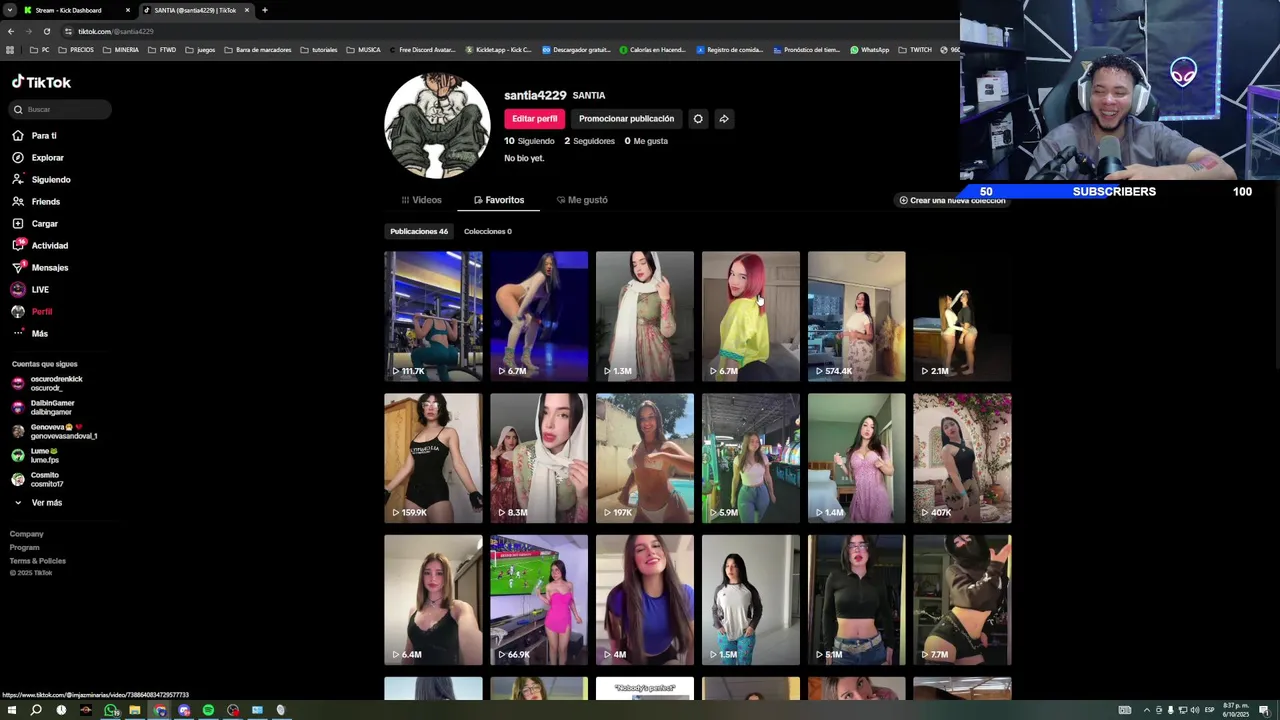Open Terms & Policies footer link

pos(38,561)
